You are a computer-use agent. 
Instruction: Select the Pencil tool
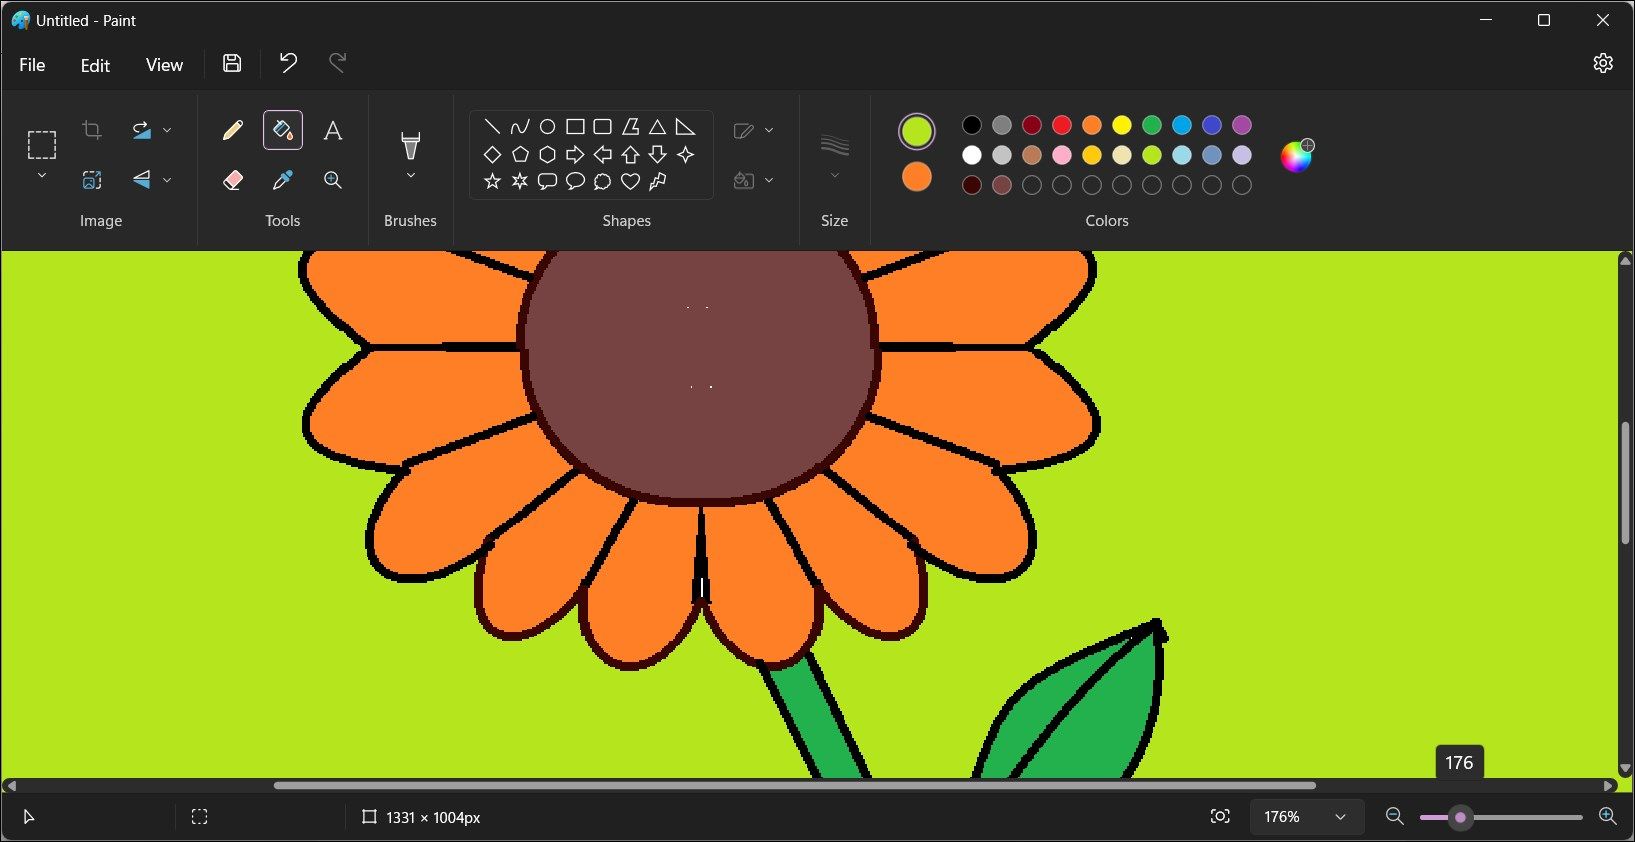click(232, 130)
